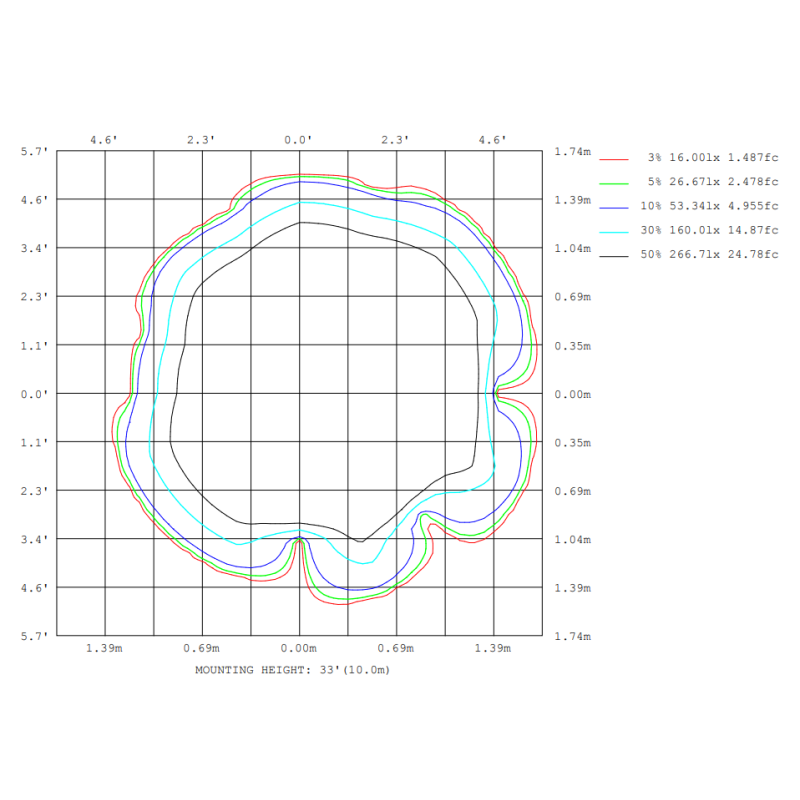Select the 30% 160.0lx 14.87fc legend text
Viewport: 800px width, 800px height.
(x=711, y=230)
